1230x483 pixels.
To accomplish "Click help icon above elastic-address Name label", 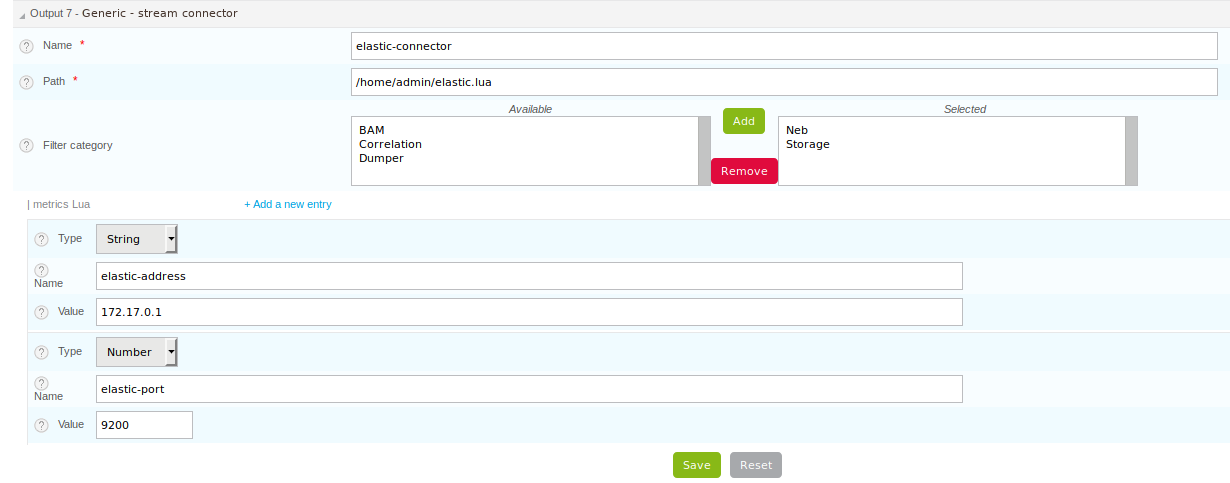I will click(x=41, y=270).
